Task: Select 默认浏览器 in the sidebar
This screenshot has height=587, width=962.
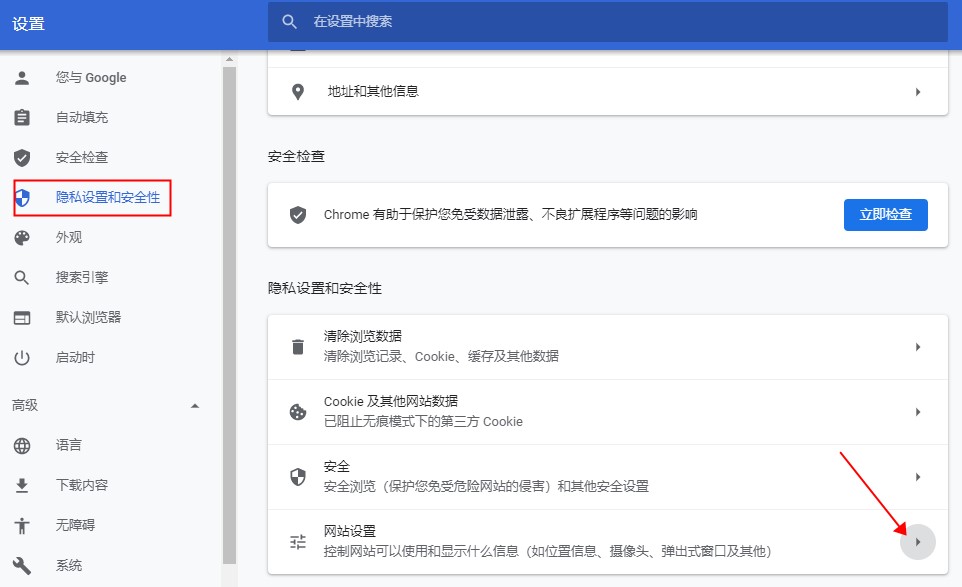Action: pyautogui.click(x=88, y=317)
